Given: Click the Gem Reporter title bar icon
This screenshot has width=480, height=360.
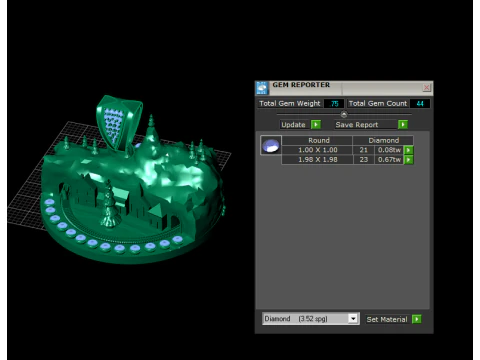Looking at the screenshot, I should coord(262,88).
